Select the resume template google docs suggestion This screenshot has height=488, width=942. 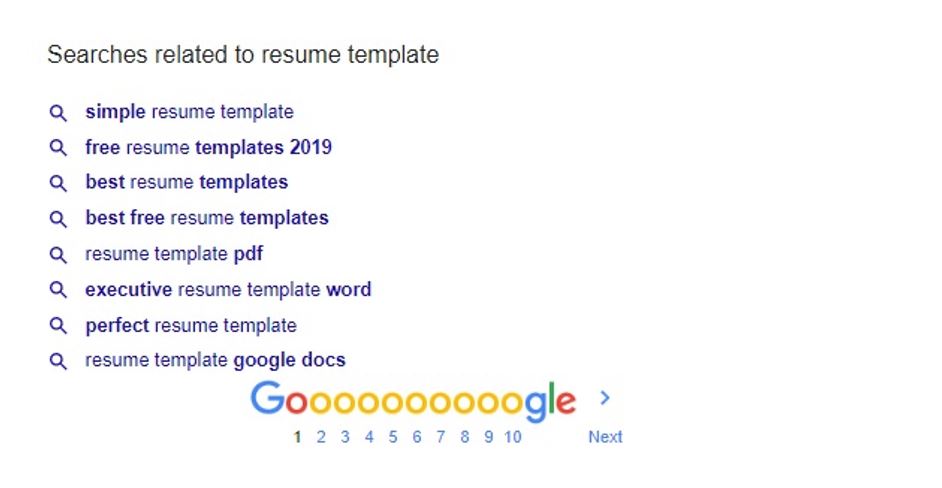click(x=215, y=361)
